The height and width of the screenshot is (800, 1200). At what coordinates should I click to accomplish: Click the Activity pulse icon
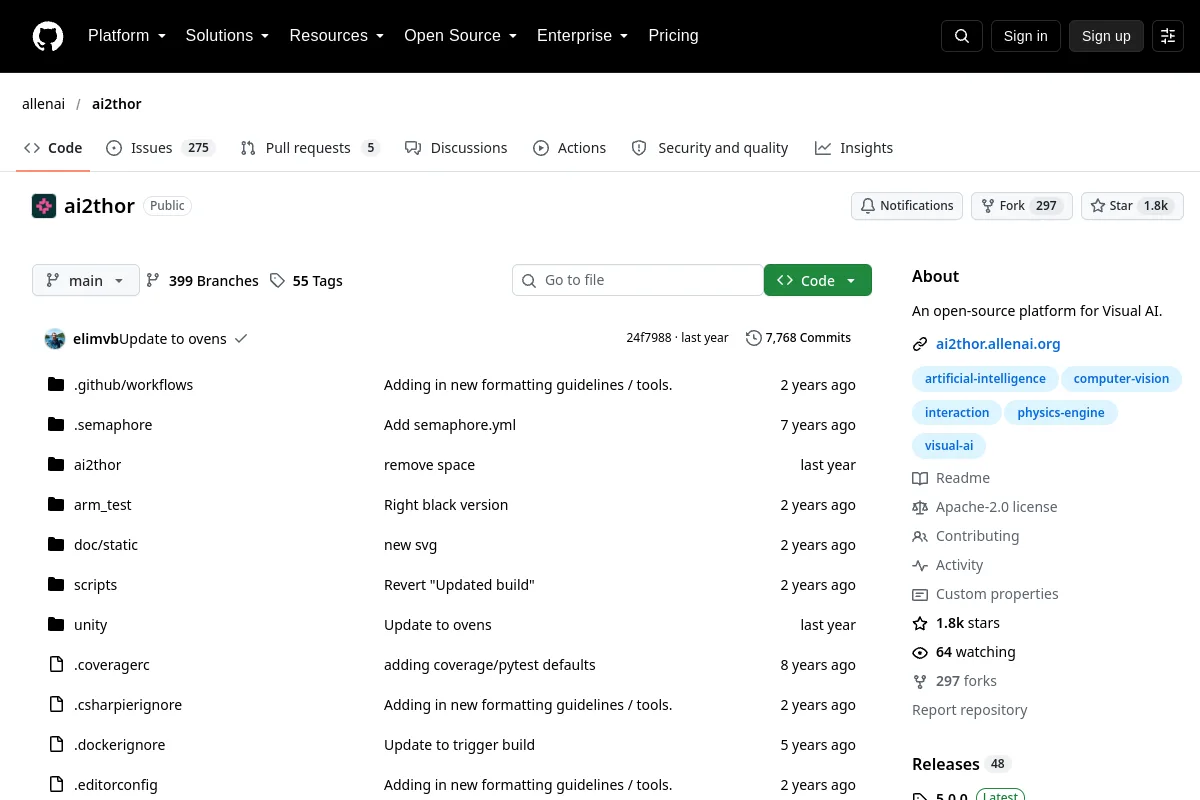point(920,565)
